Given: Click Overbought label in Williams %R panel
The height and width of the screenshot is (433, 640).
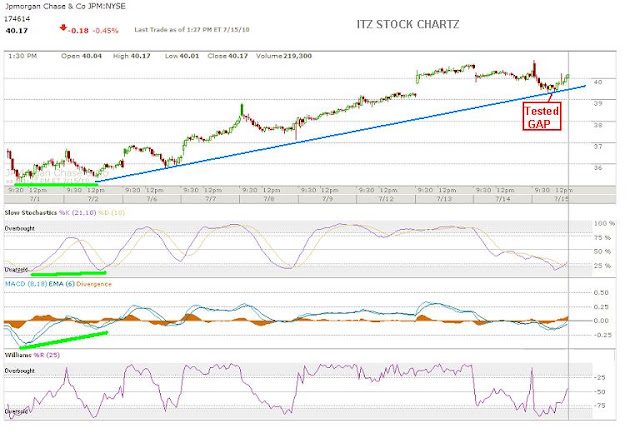Looking at the screenshot, I should click(x=20, y=371).
